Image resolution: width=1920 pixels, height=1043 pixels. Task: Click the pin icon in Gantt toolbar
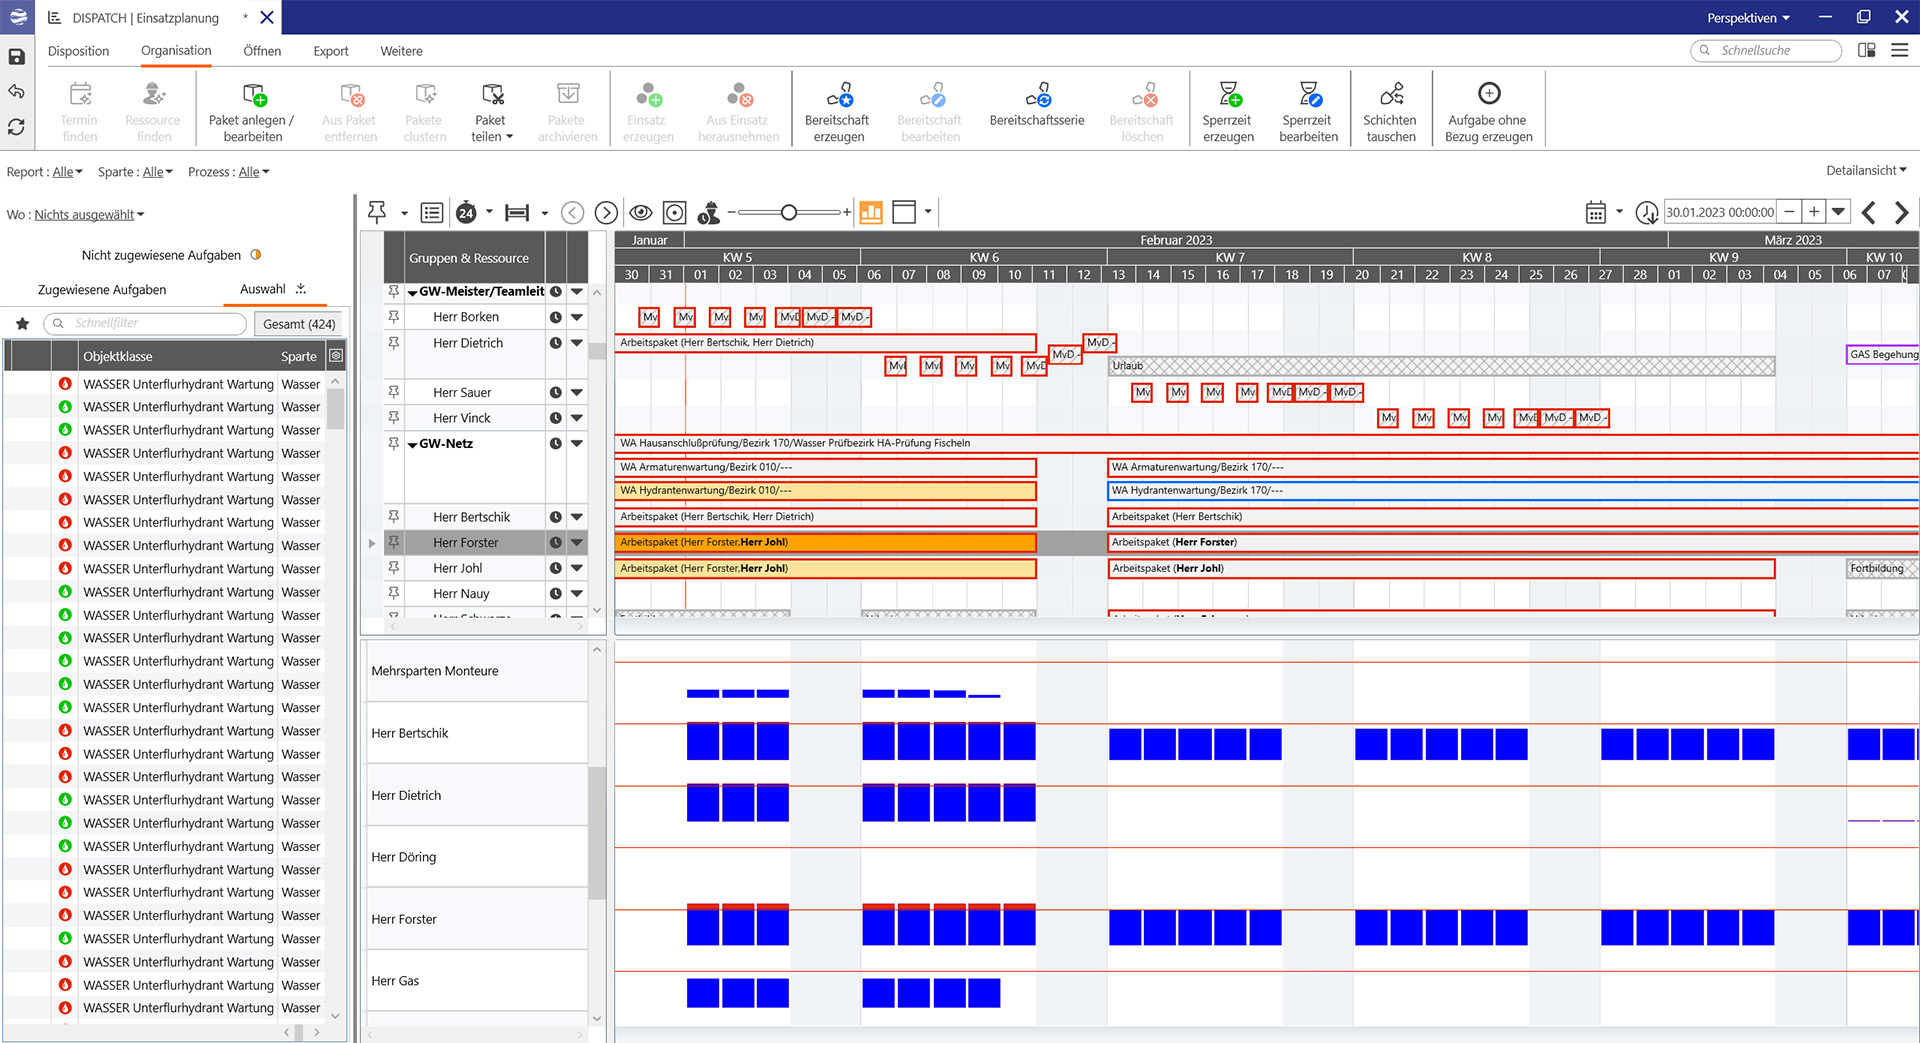[377, 212]
